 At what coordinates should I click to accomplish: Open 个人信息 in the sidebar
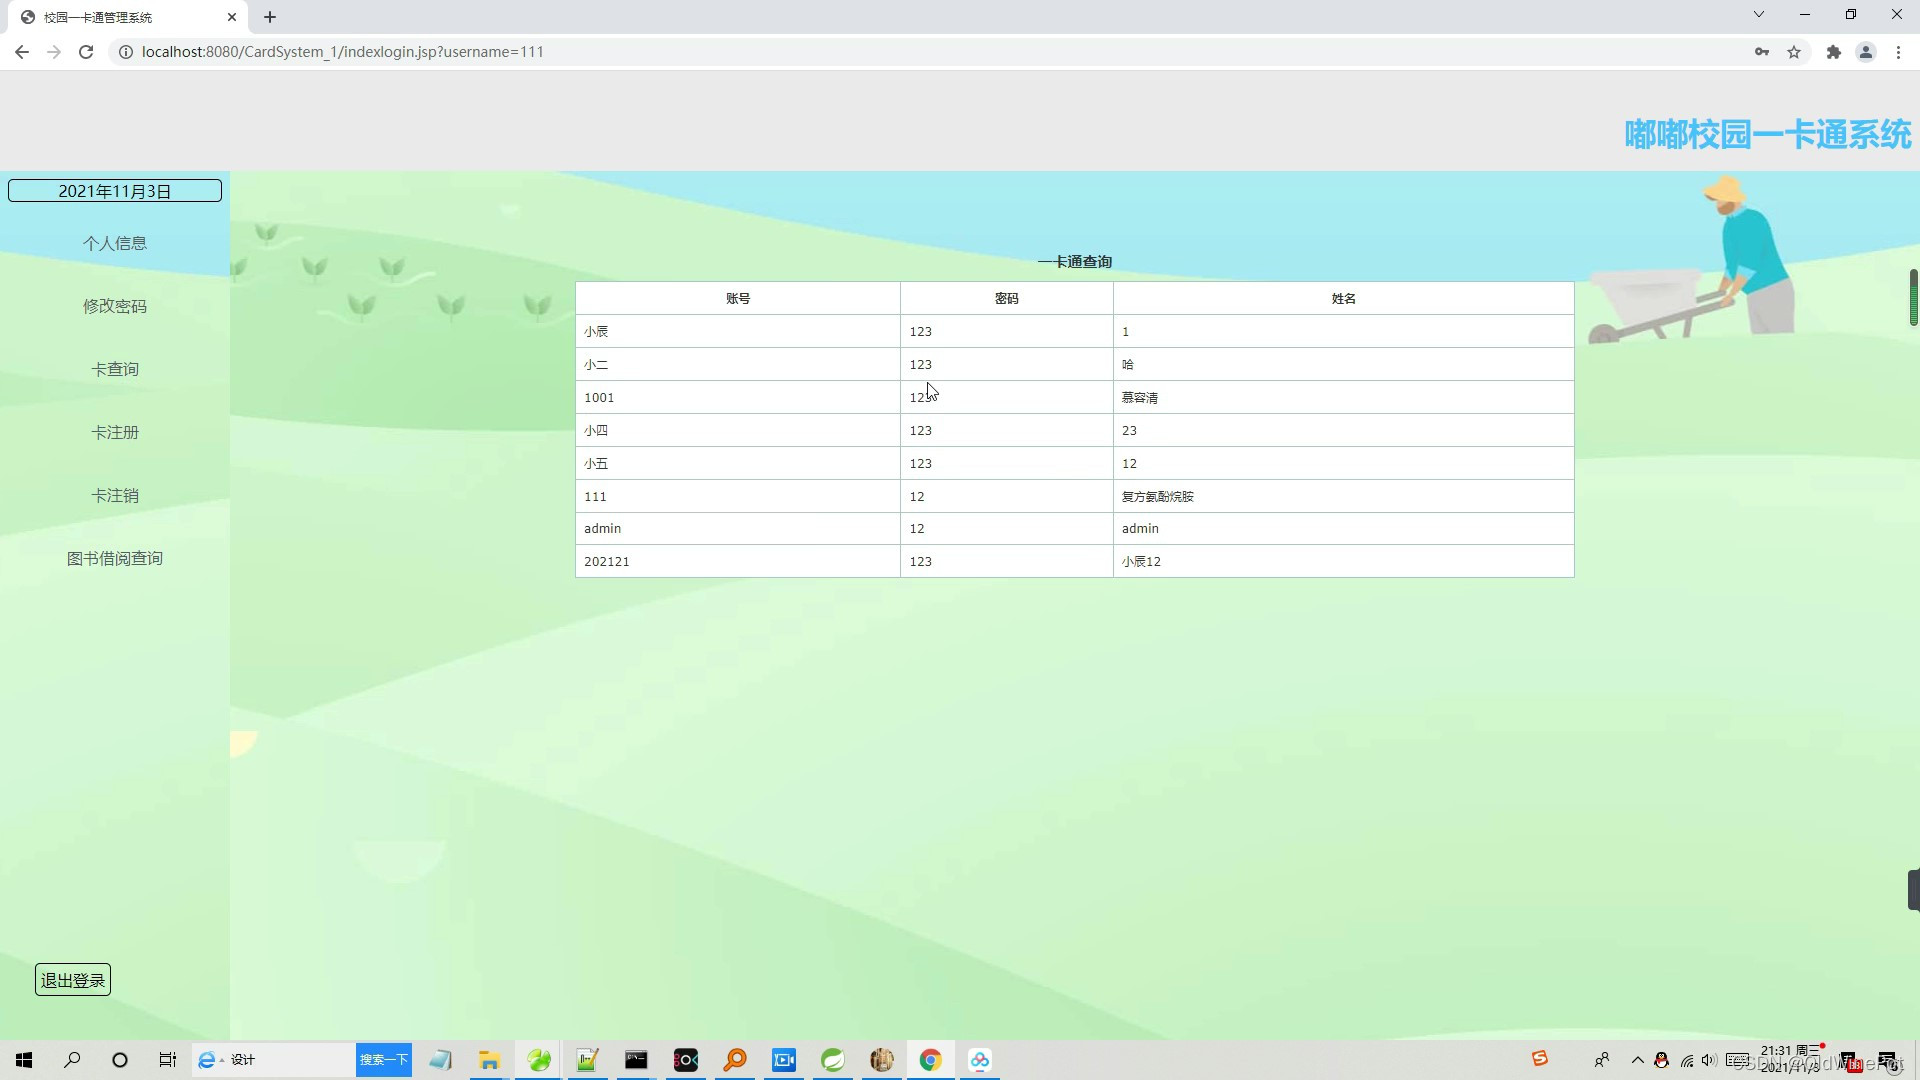(115, 243)
